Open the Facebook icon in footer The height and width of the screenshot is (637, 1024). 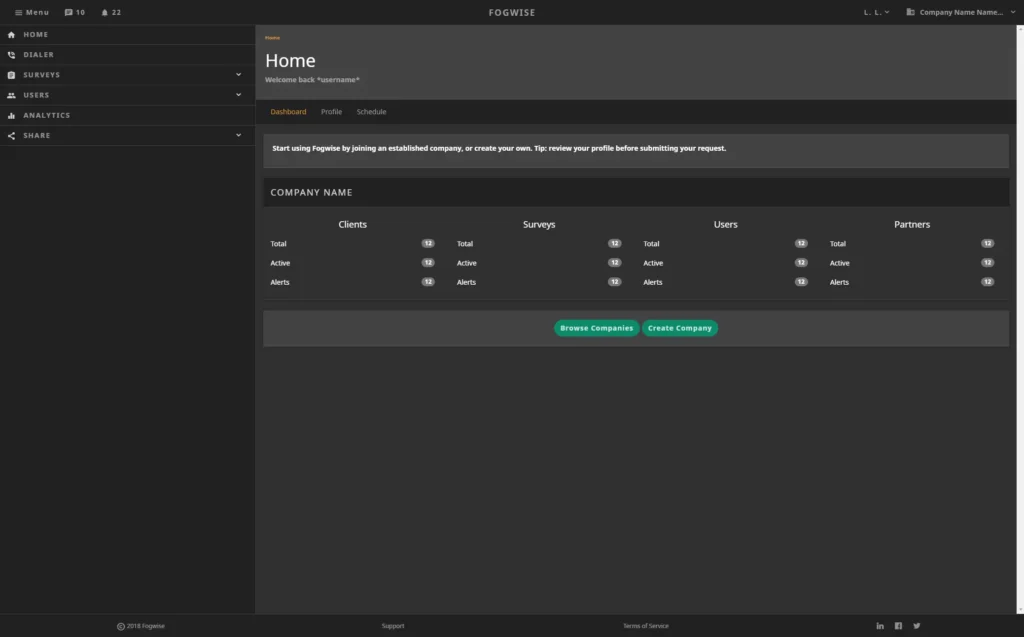(898, 626)
